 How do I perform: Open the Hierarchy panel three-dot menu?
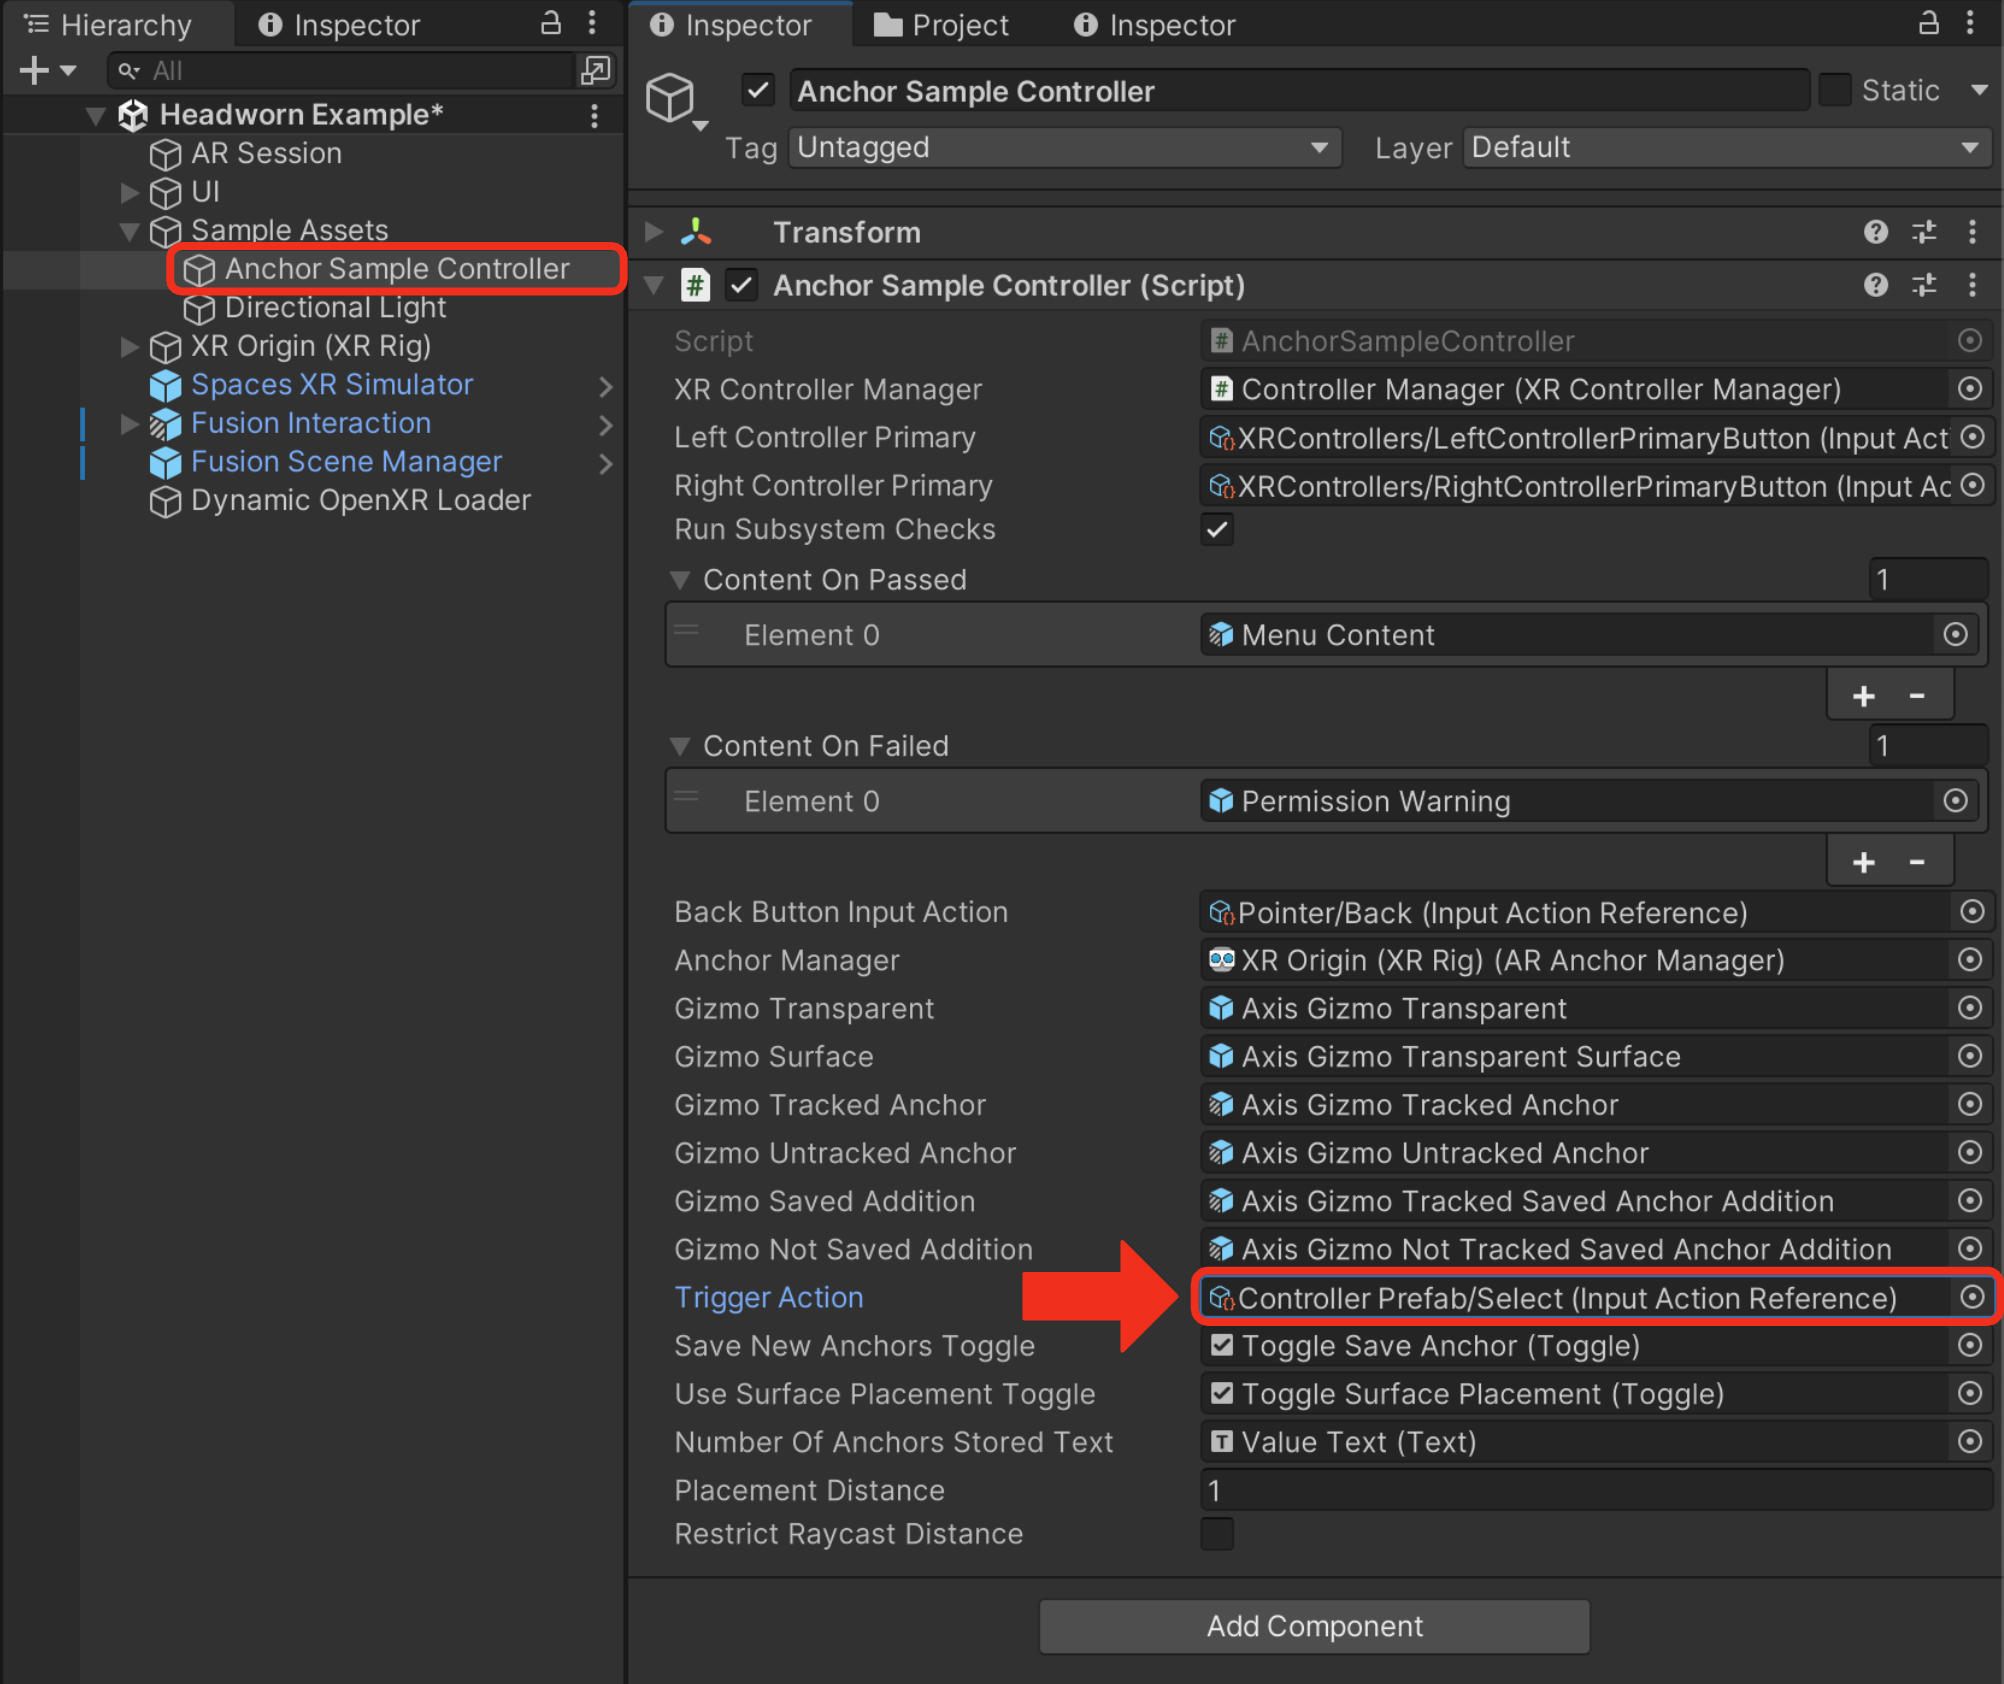tap(593, 23)
